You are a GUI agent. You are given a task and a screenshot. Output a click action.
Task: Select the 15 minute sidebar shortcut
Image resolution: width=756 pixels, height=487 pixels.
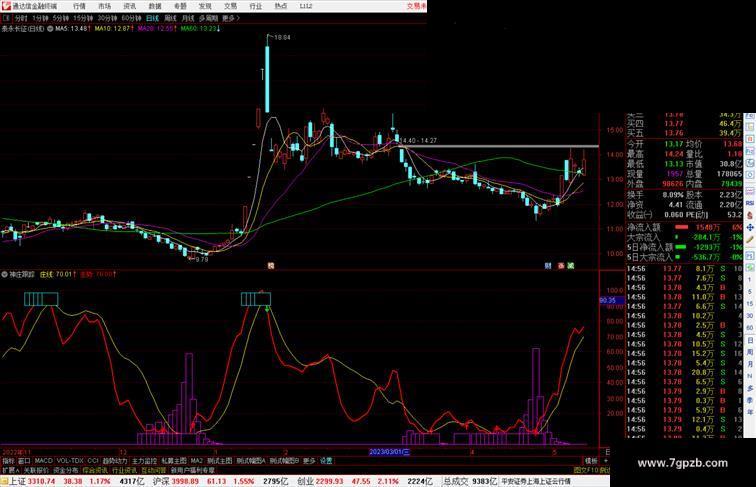click(750, 304)
